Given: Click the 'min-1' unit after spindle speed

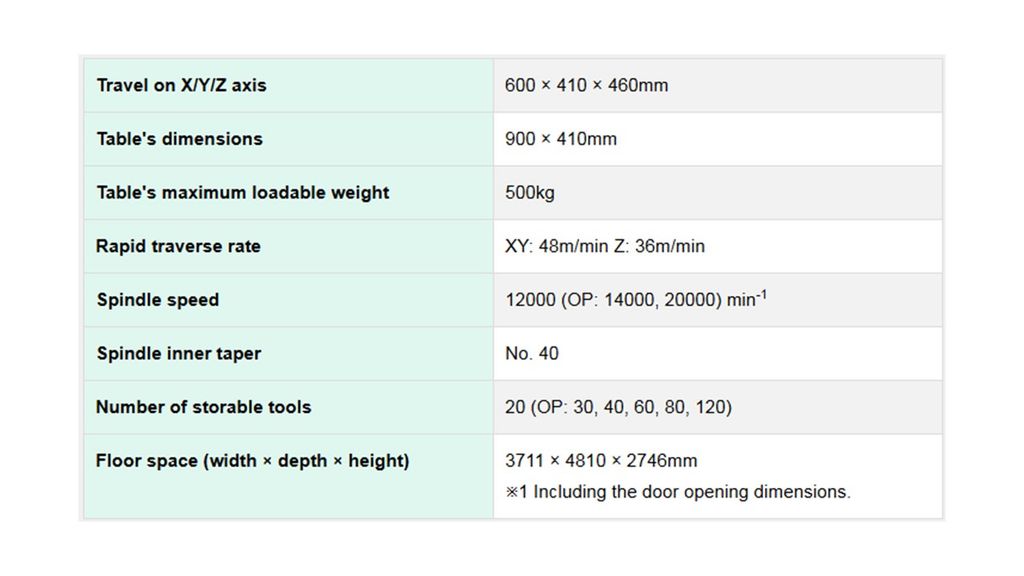Looking at the screenshot, I should coord(747,299).
